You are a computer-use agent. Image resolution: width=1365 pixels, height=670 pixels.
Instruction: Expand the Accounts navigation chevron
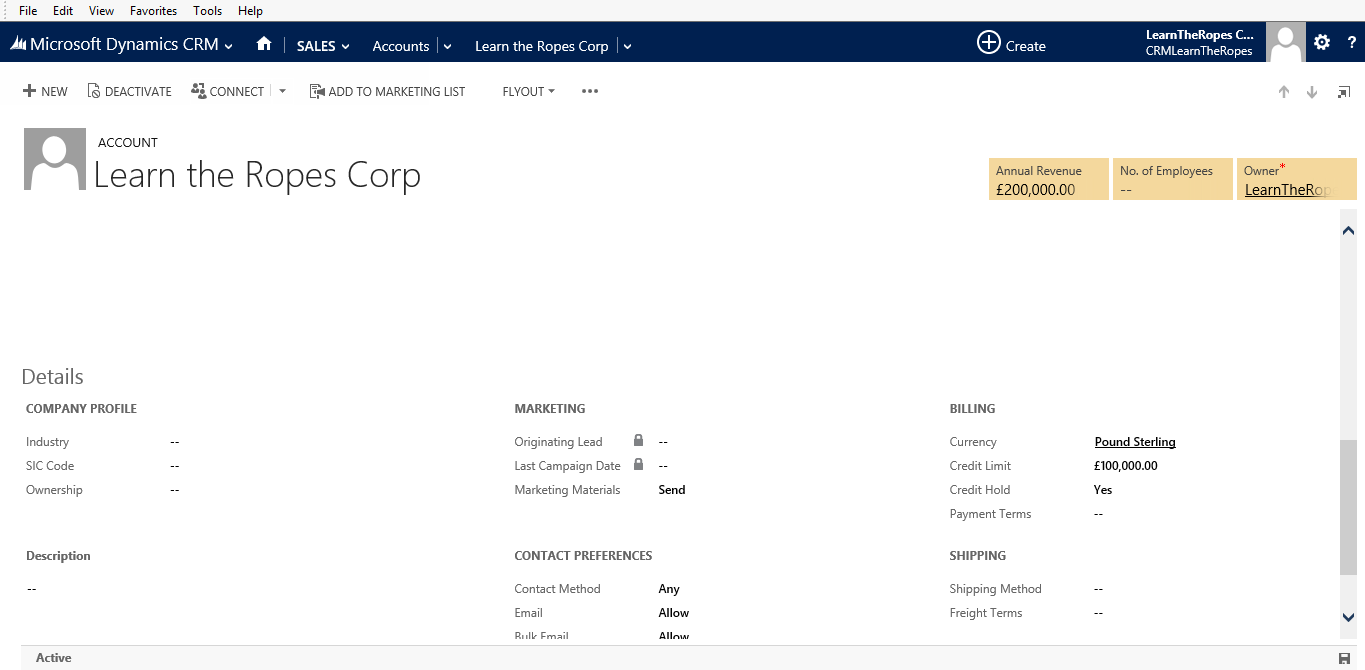tap(446, 46)
